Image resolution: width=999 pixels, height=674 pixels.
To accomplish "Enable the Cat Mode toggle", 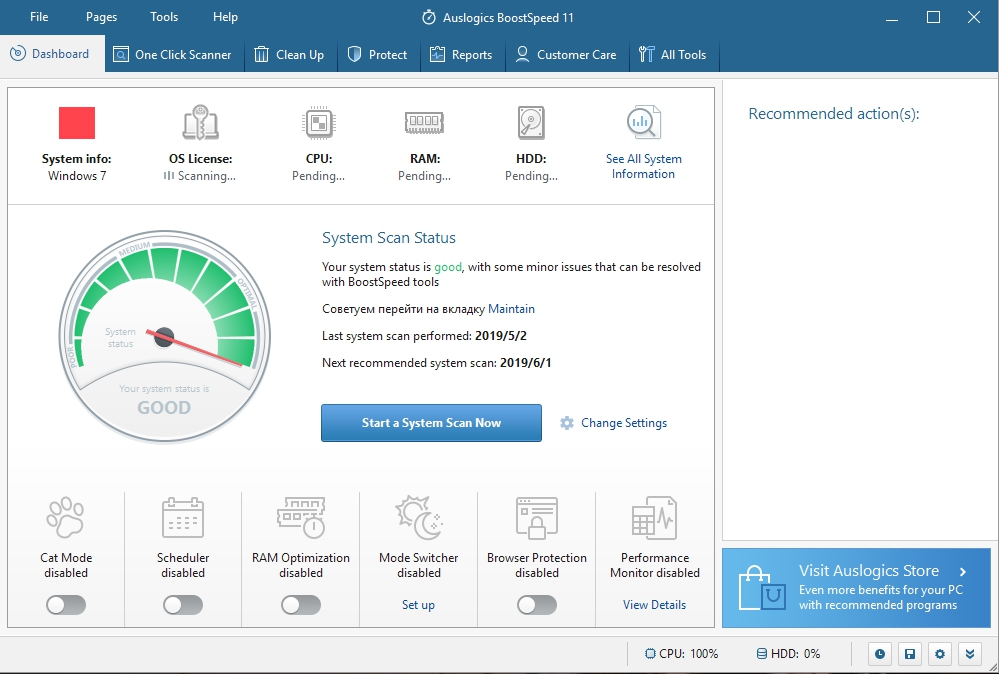I will (x=66, y=605).
